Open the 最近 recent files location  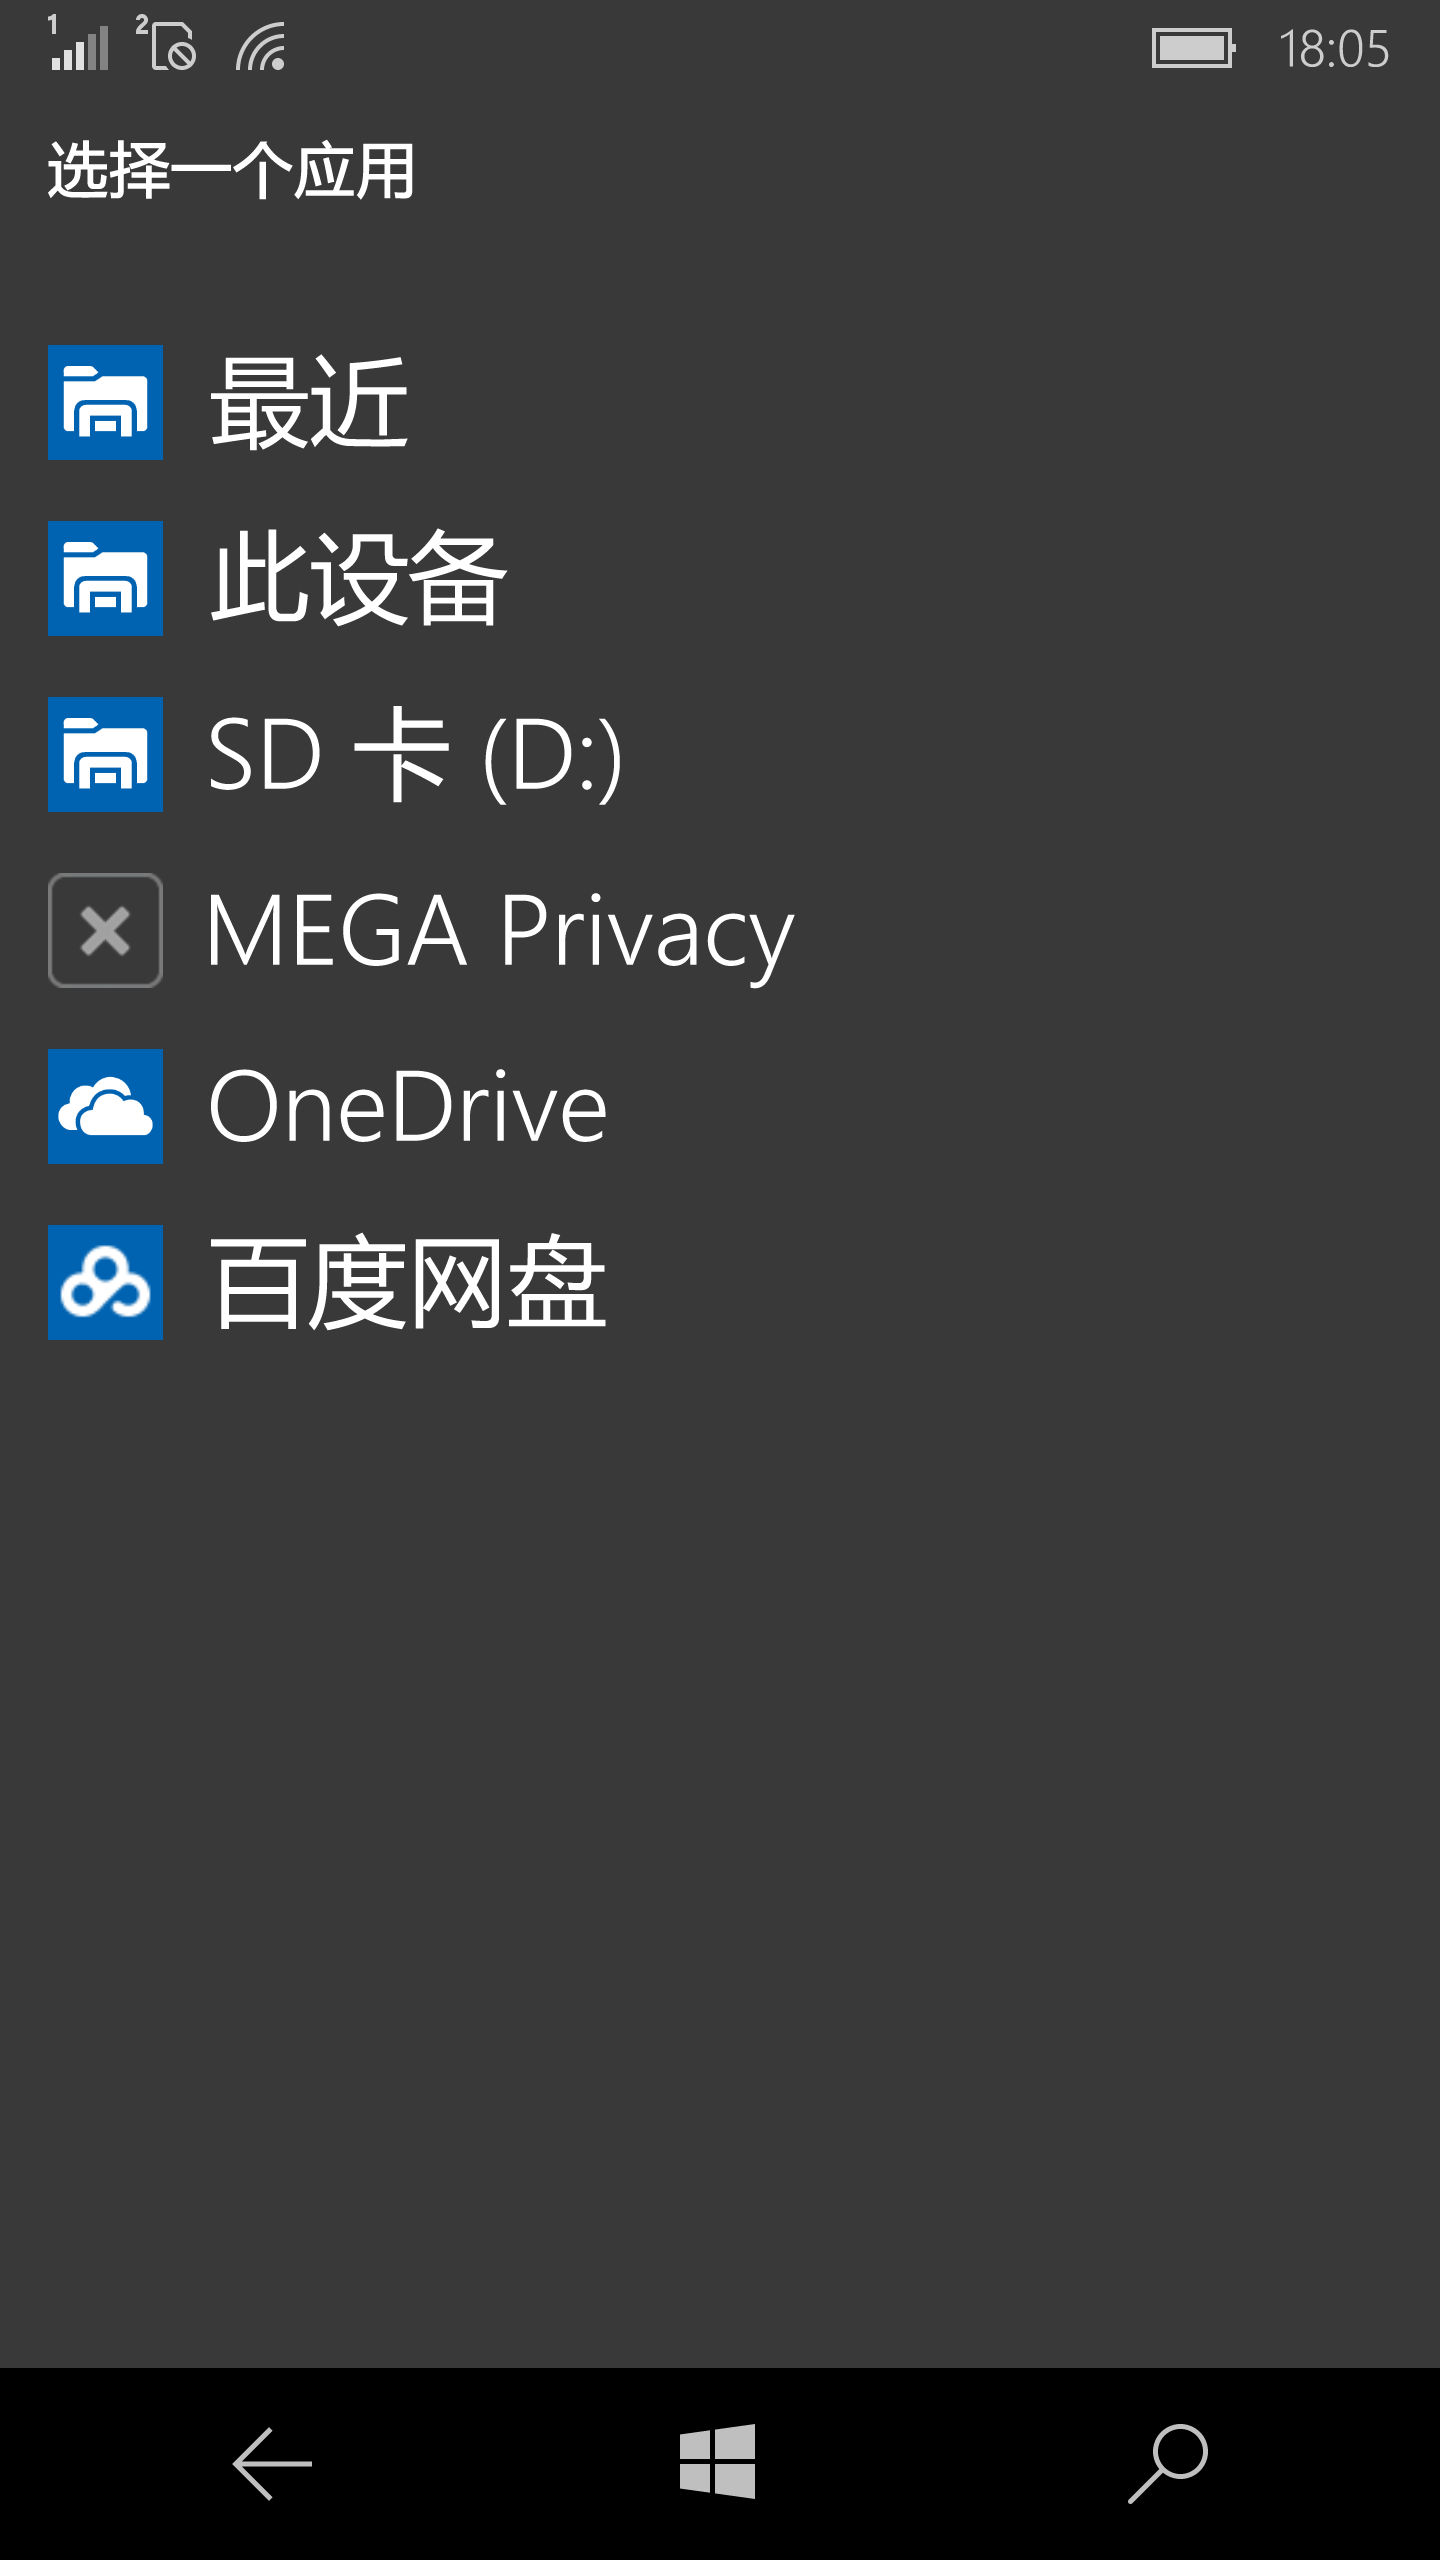point(308,403)
